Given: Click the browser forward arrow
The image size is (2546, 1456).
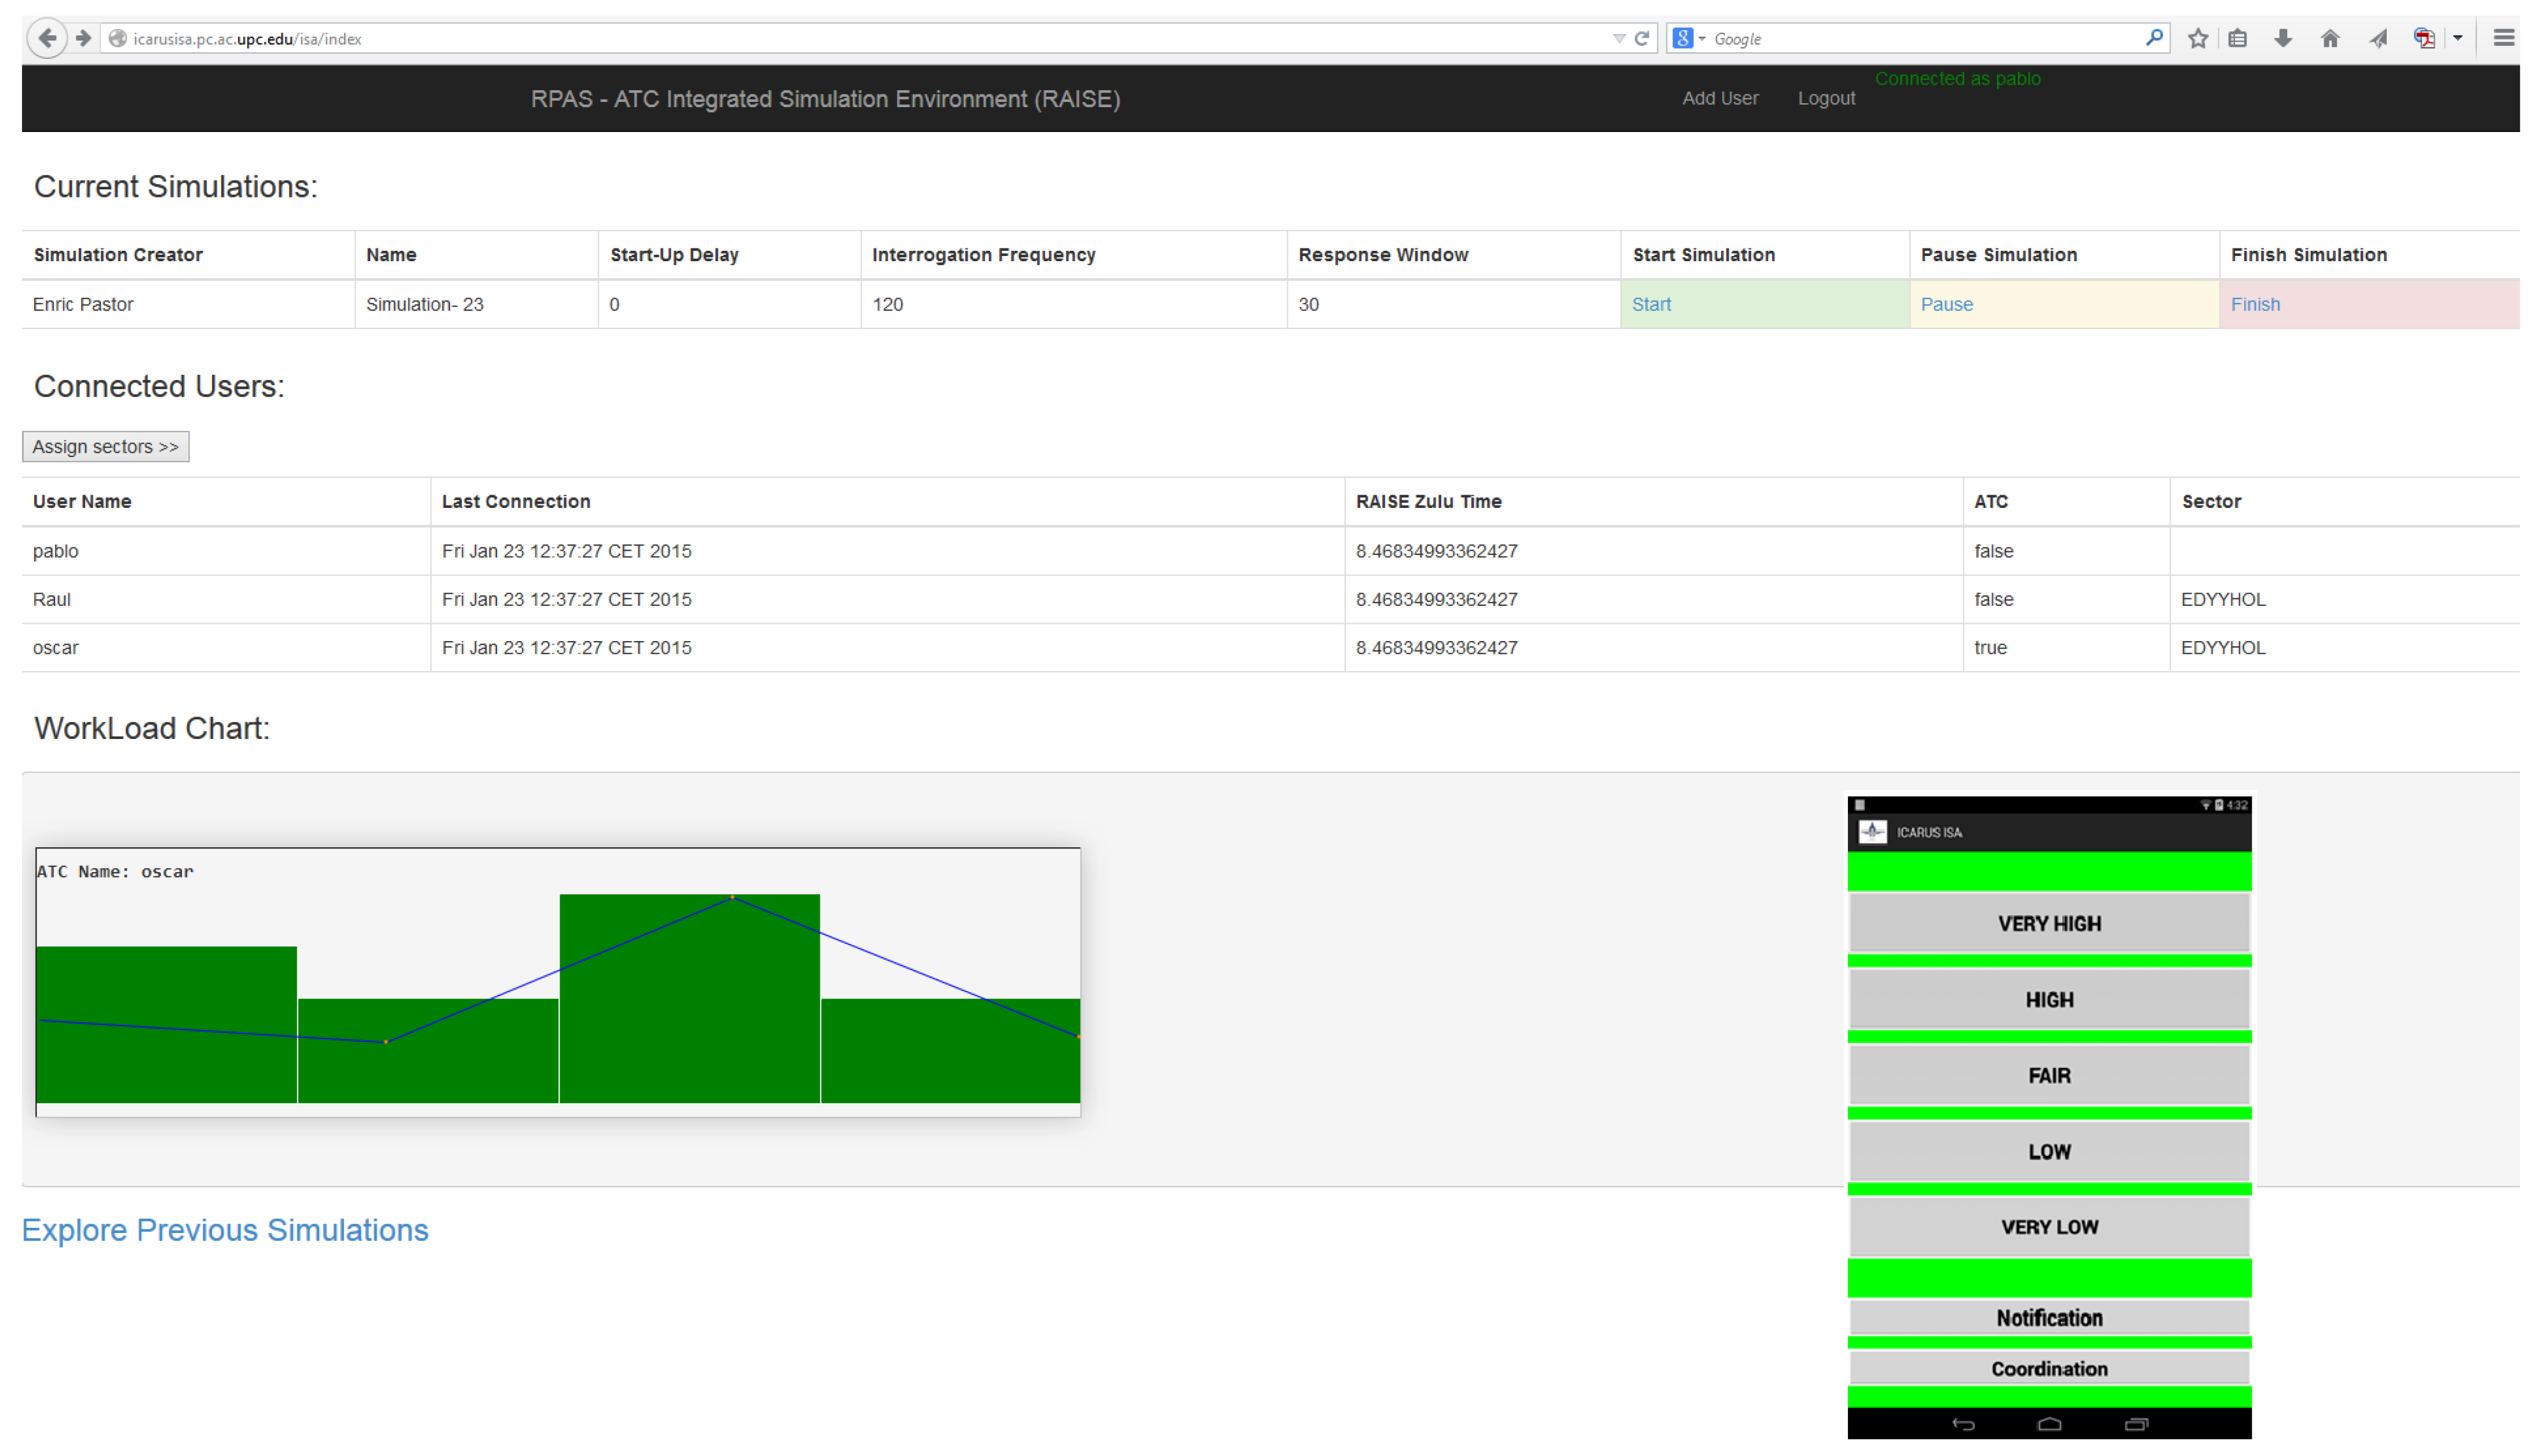Looking at the screenshot, I should [x=84, y=38].
